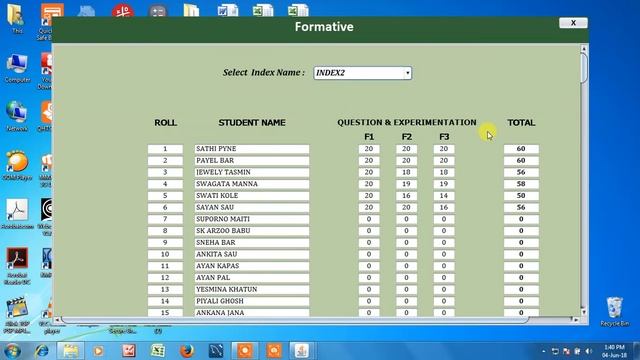Open the Windows Start menu
Viewport: 640px width, 360px height.
(12, 351)
